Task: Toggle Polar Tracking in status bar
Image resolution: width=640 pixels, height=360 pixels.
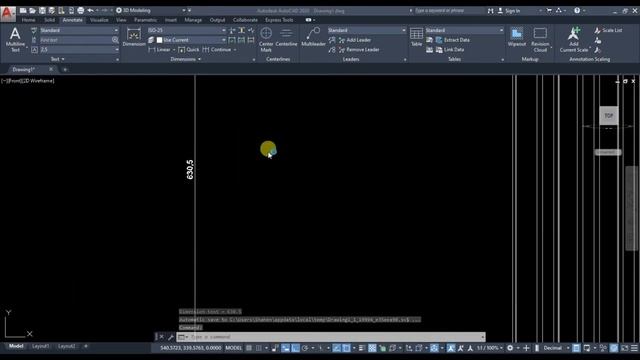Action: [305, 348]
